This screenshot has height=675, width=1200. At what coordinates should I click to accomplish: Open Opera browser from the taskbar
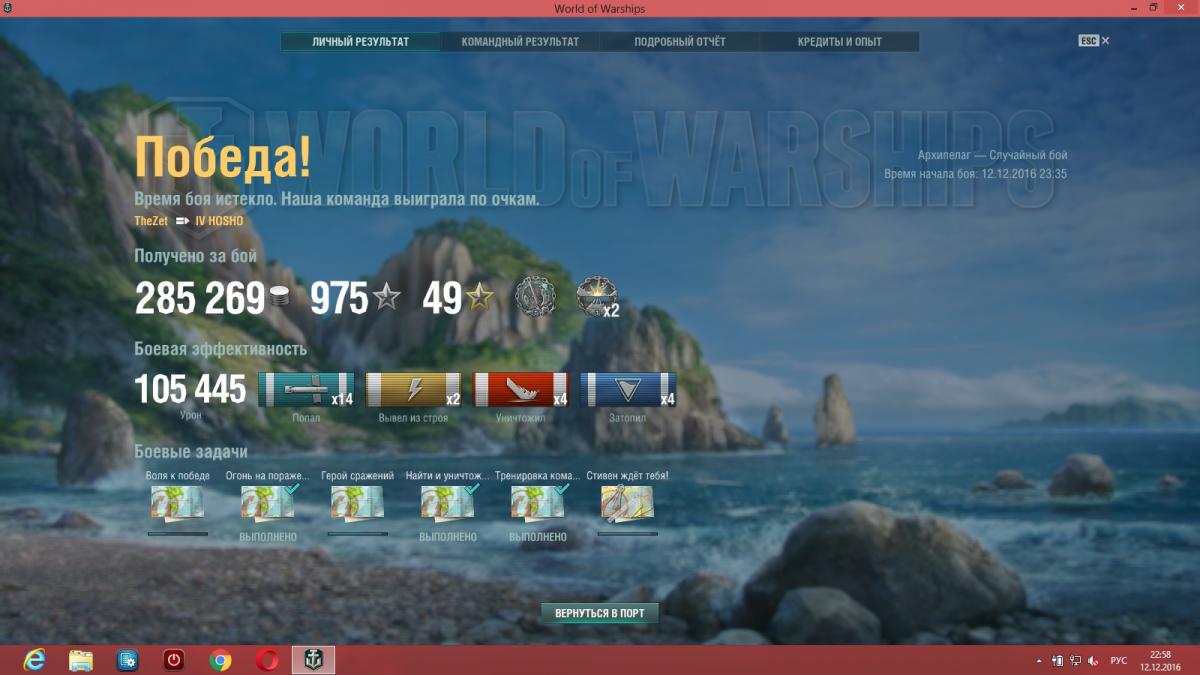[267, 660]
